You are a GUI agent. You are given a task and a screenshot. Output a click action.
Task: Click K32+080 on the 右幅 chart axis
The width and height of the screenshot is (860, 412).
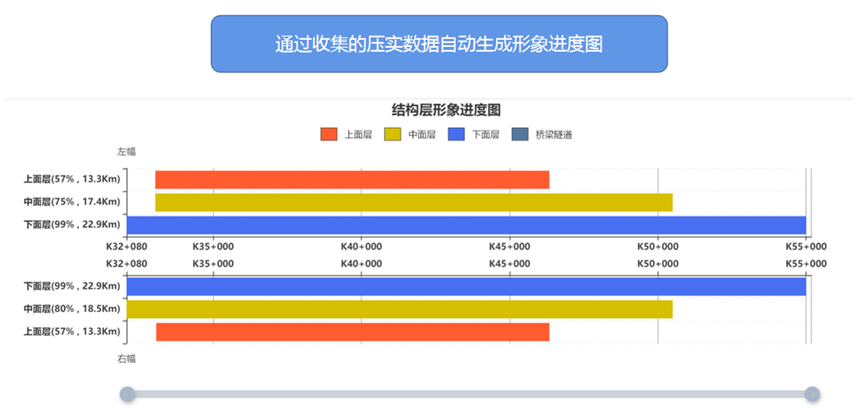127,264
